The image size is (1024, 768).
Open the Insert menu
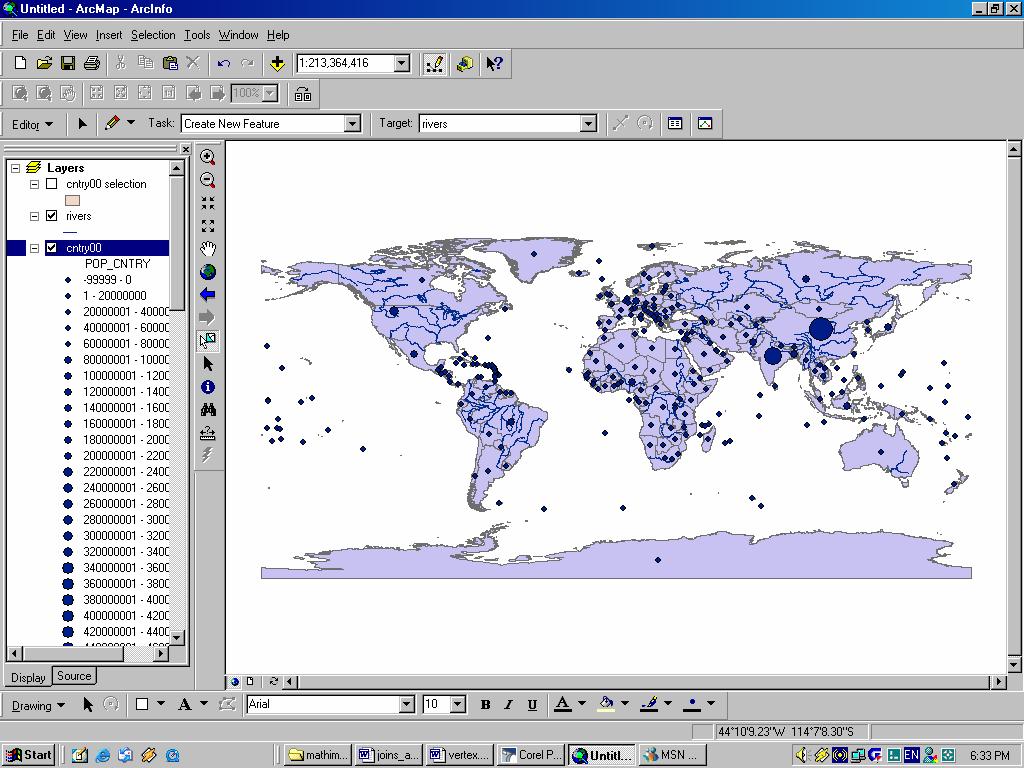(108, 35)
